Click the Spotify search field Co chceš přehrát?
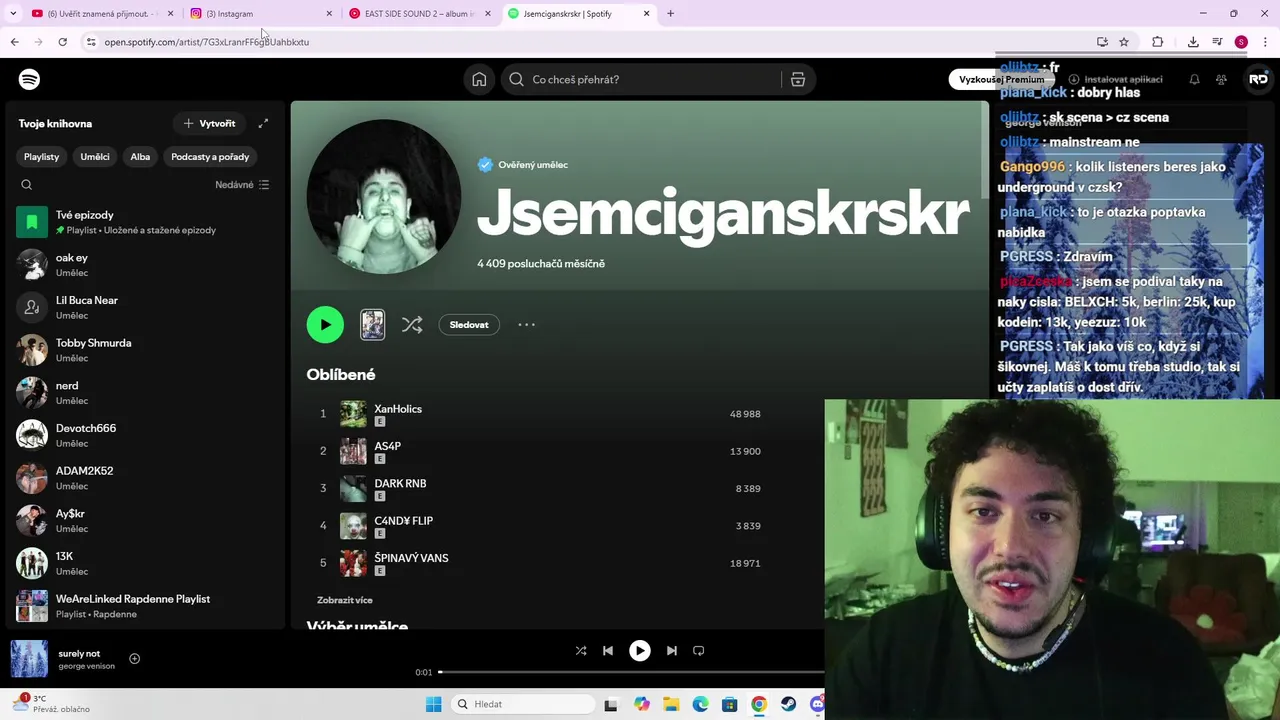The height and width of the screenshot is (720, 1280). pyautogui.click(x=642, y=79)
